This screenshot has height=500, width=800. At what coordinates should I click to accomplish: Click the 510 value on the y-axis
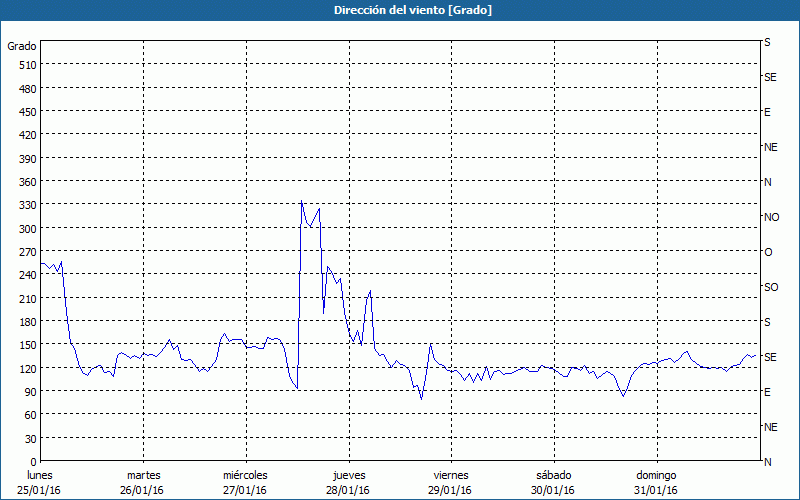pyautogui.click(x=26, y=65)
